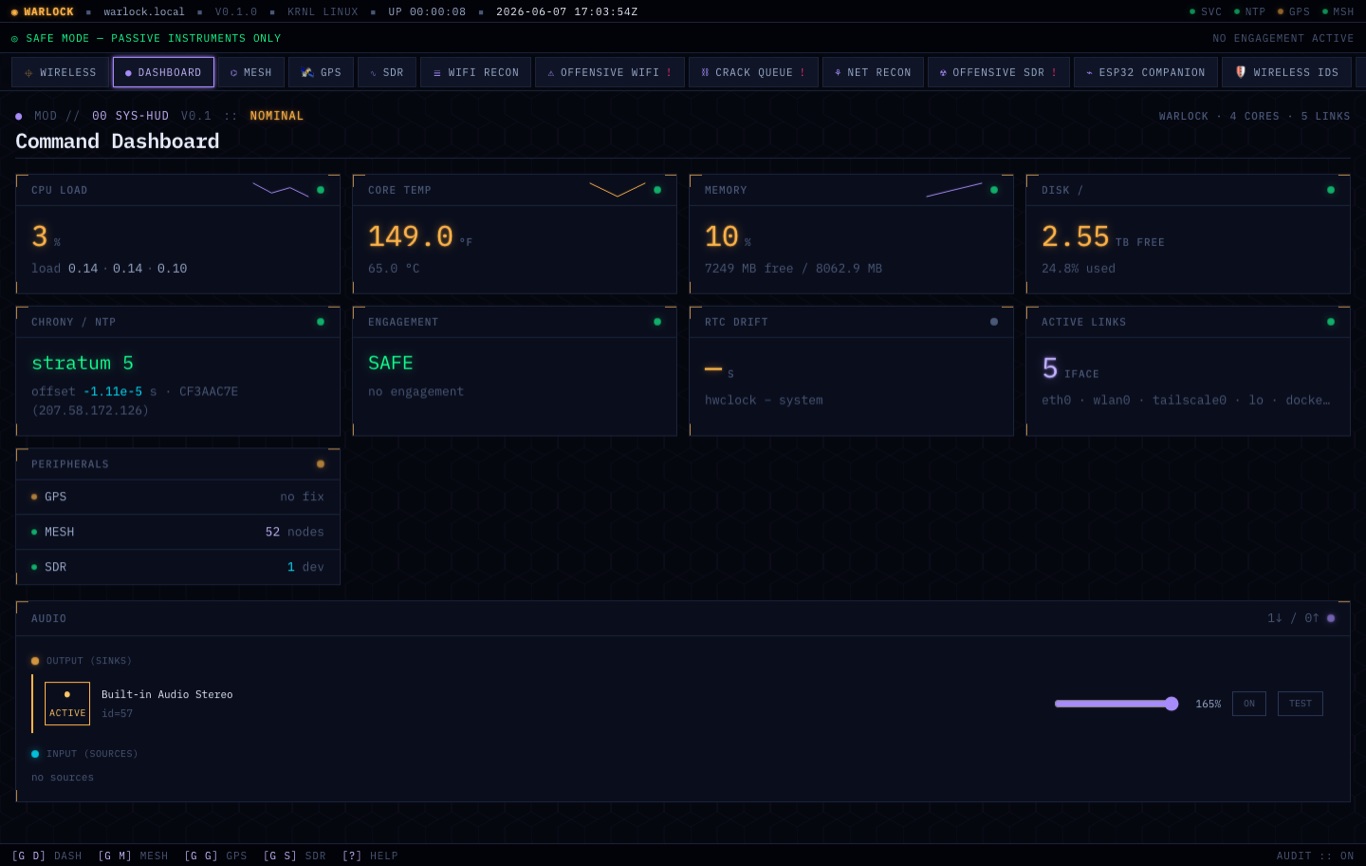This screenshot has width=1366, height=866.
Task: Click the OUTPUT (SINKS) orange dot
Action: pyautogui.click(x=35, y=661)
